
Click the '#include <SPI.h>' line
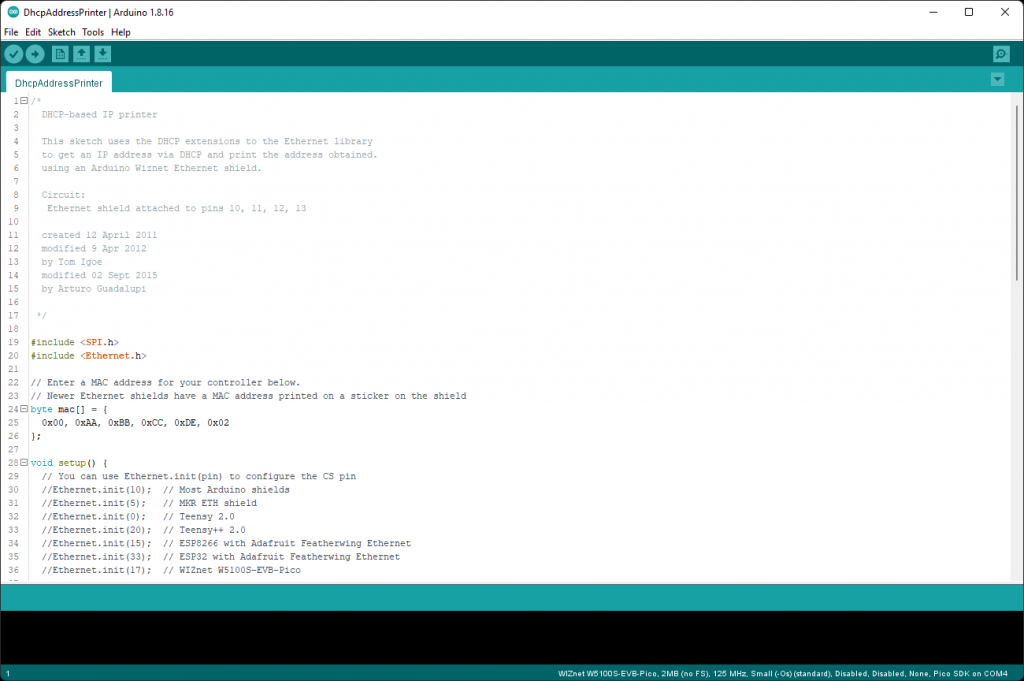click(74, 342)
